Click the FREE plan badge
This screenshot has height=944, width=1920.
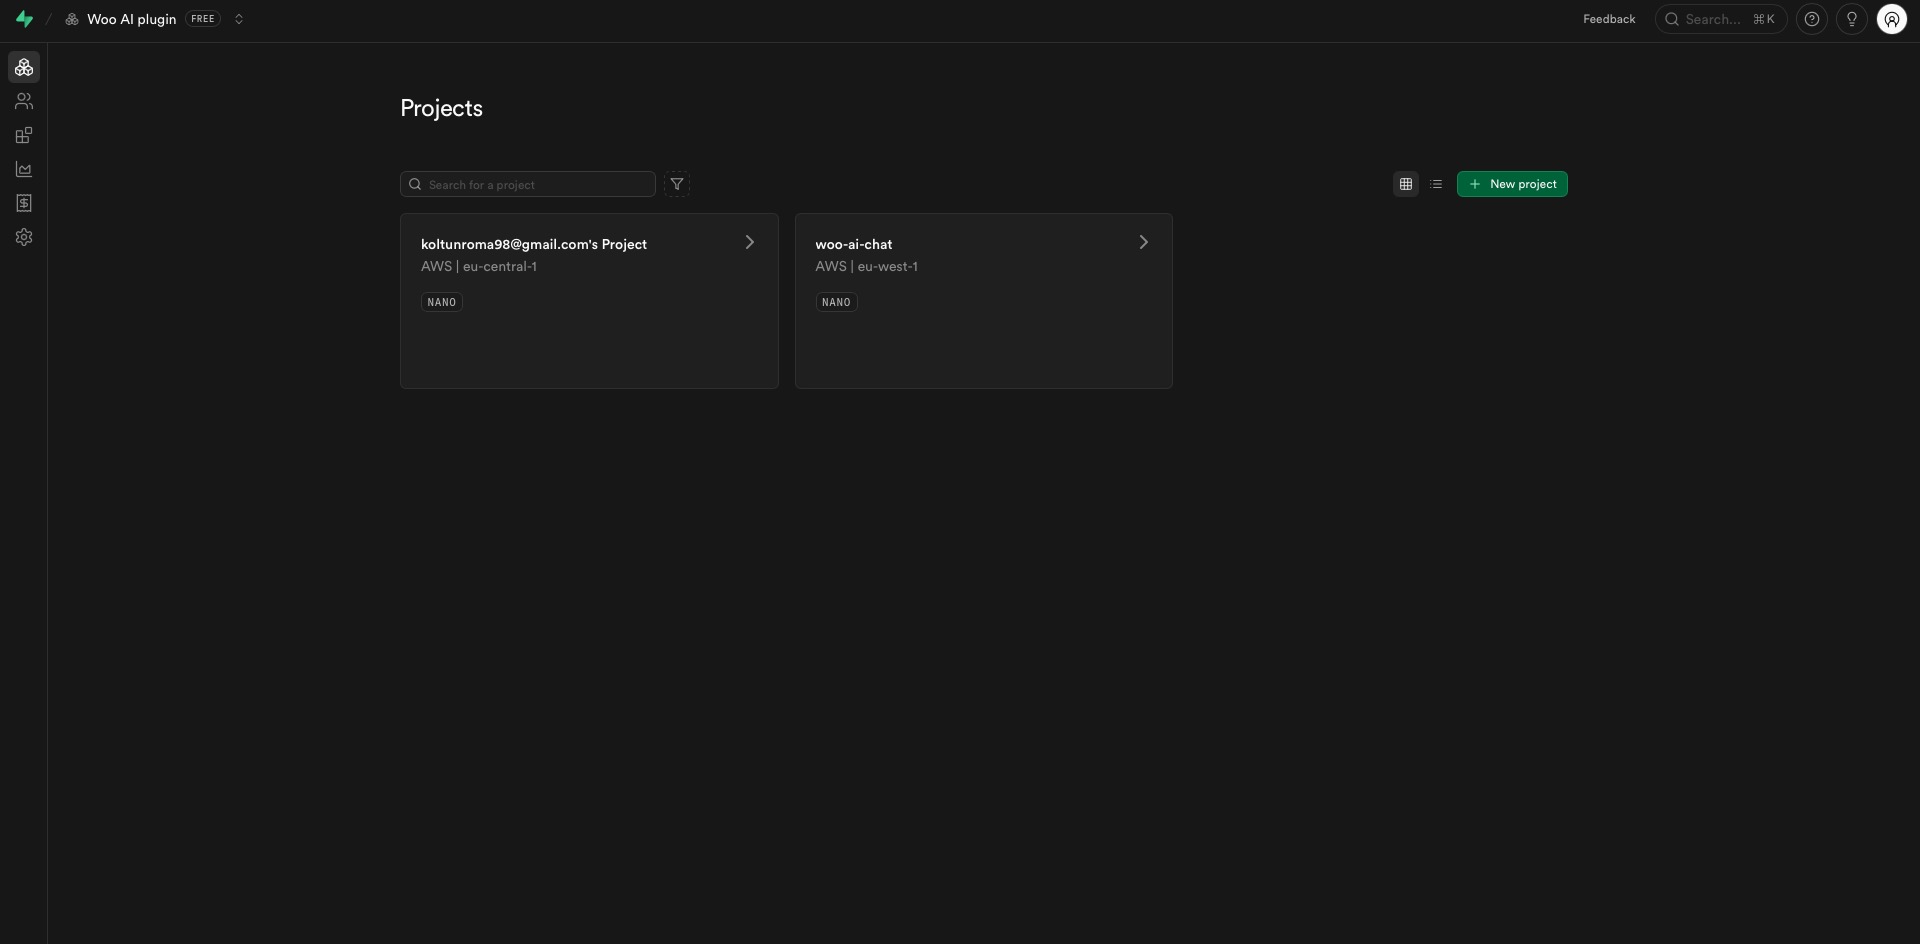click(x=203, y=18)
